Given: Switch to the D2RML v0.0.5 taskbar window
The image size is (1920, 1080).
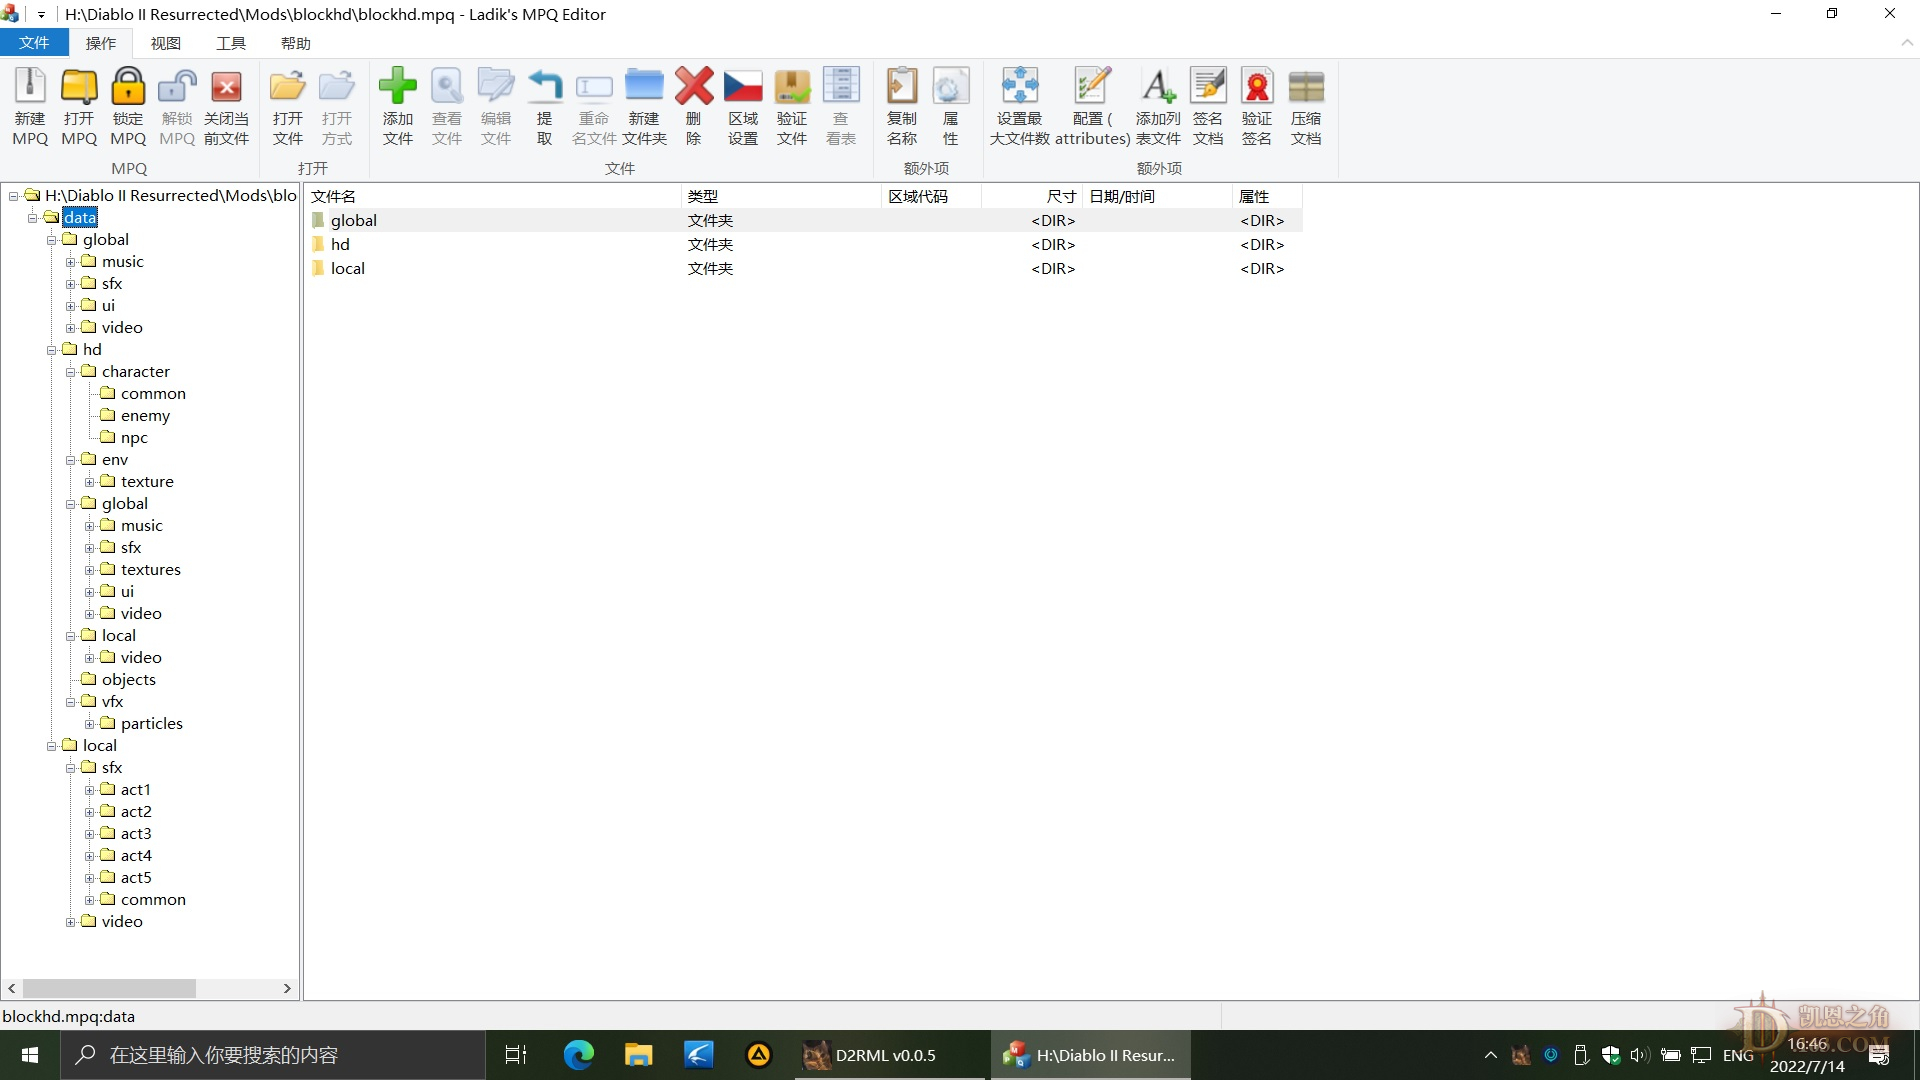Looking at the screenshot, I should tap(890, 1055).
